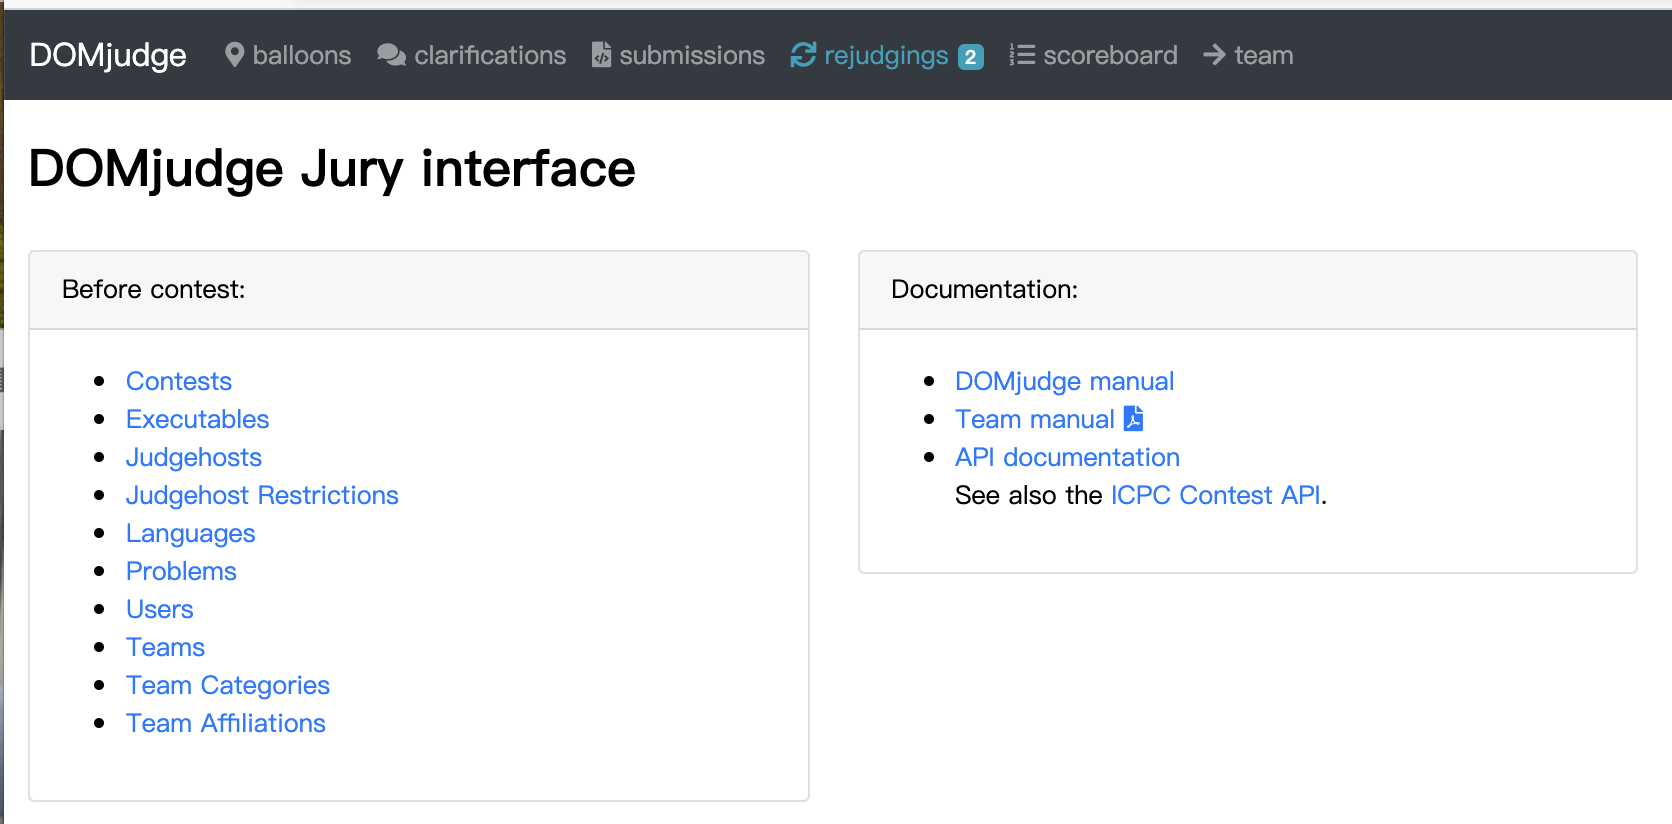Open Judgehost Restrictions page

[x=262, y=495]
